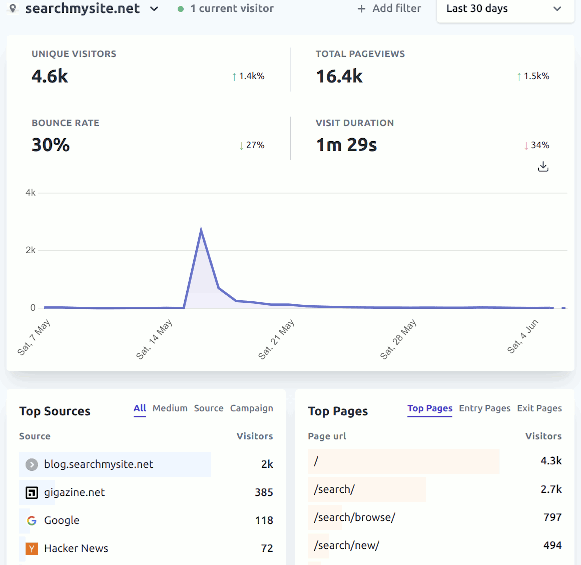The width and height of the screenshot is (581, 565).
Task: Switch to the Entry Pages tab
Action: coord(485,408)
